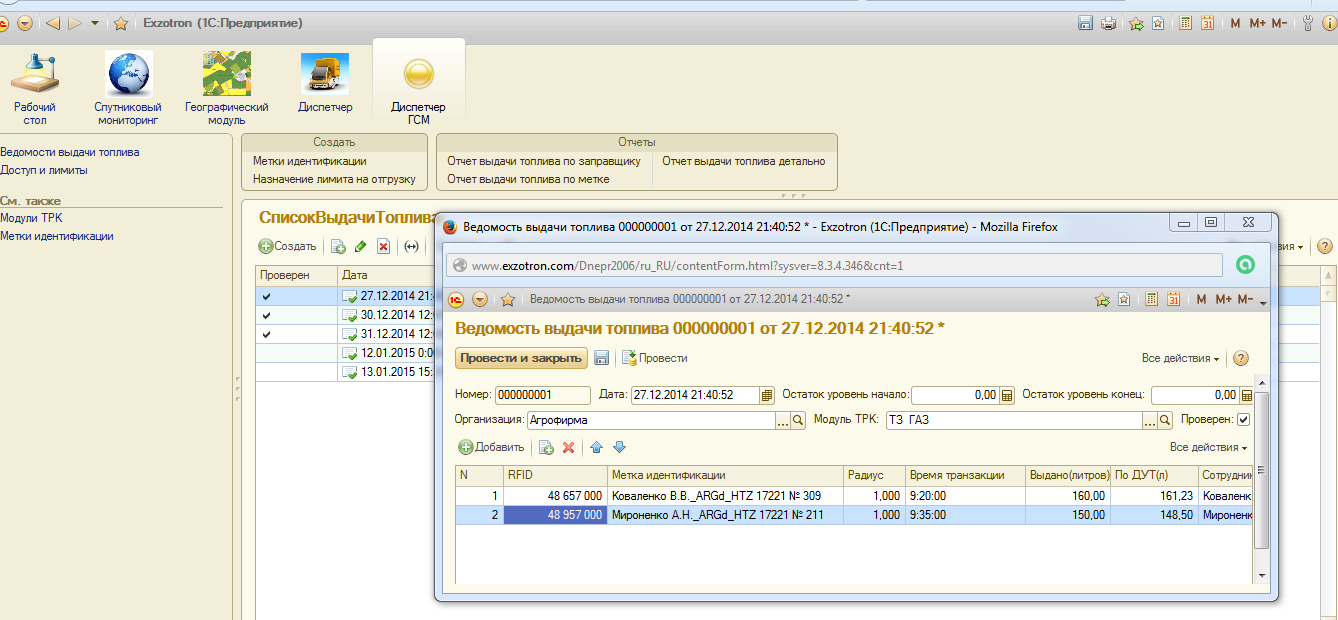Open the Спутниковый мониторинг section
The height and width of the screenshot is (620, 1338).
pyautogui.click(x=128, y=88)
